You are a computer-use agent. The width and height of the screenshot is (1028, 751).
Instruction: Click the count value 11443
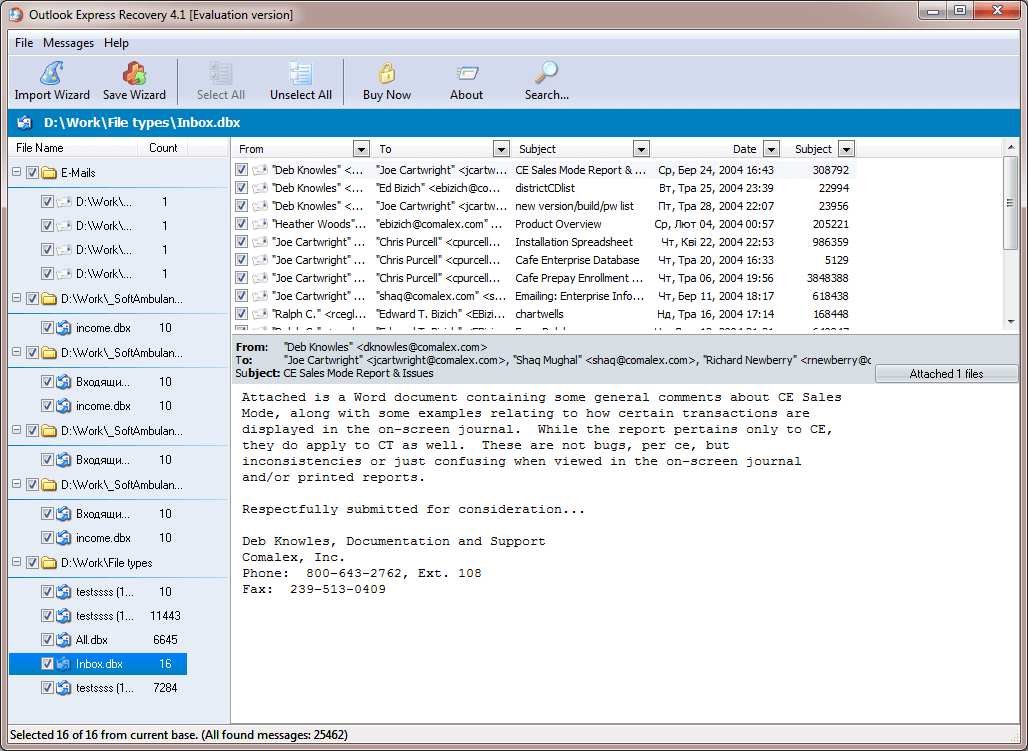click(x=165, y=616)
